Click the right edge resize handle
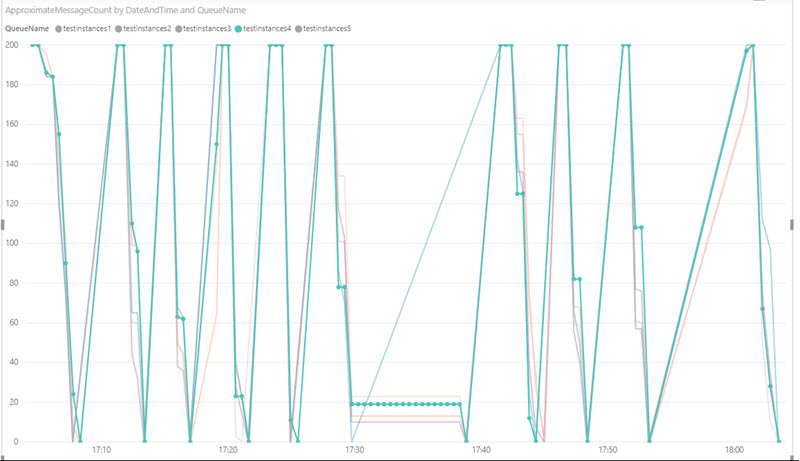 pyautogui.click(x=796, y=225)
